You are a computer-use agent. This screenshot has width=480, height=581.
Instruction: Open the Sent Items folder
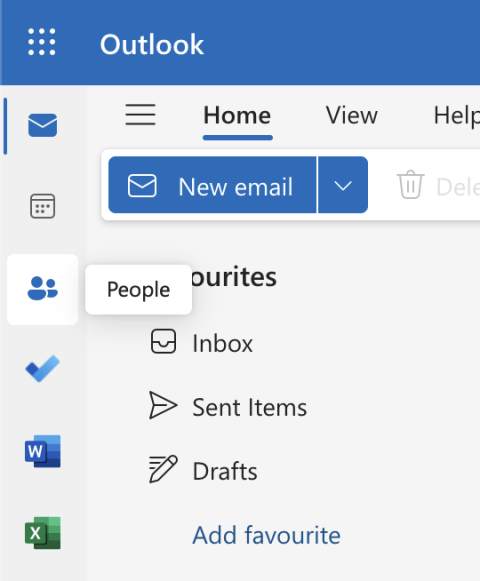250,407
